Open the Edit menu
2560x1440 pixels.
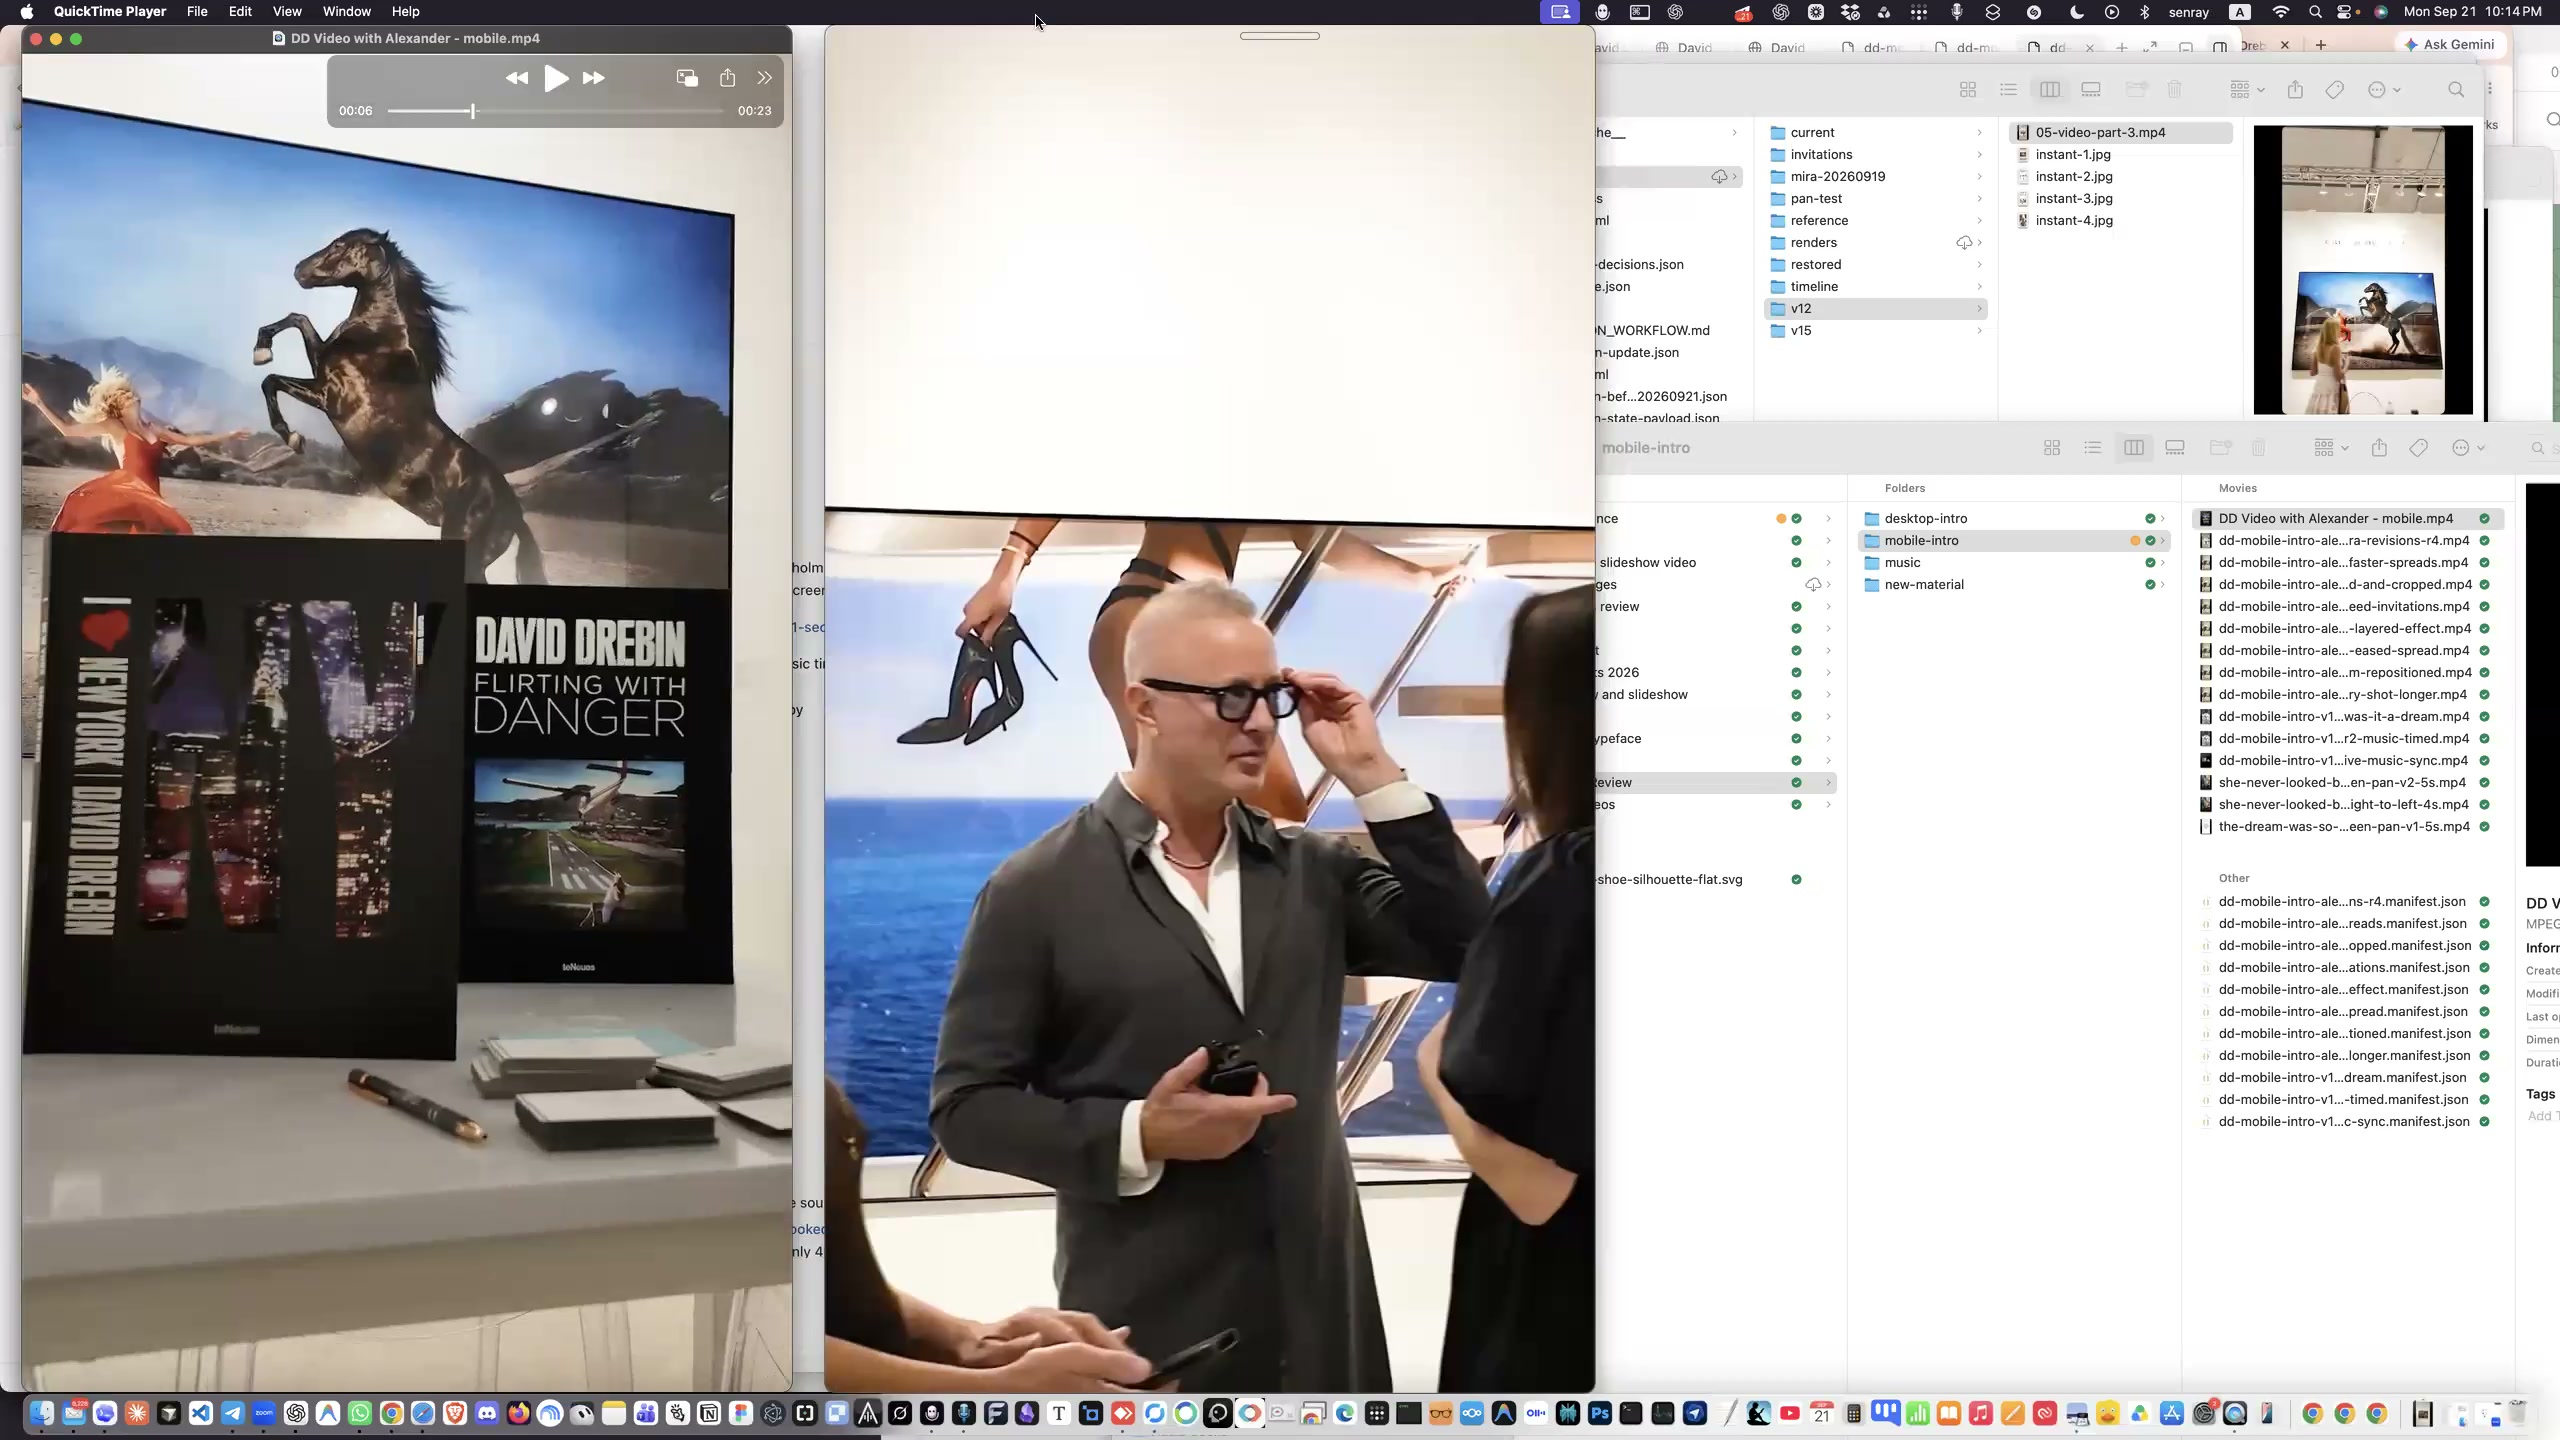click(x=240, y=12)
